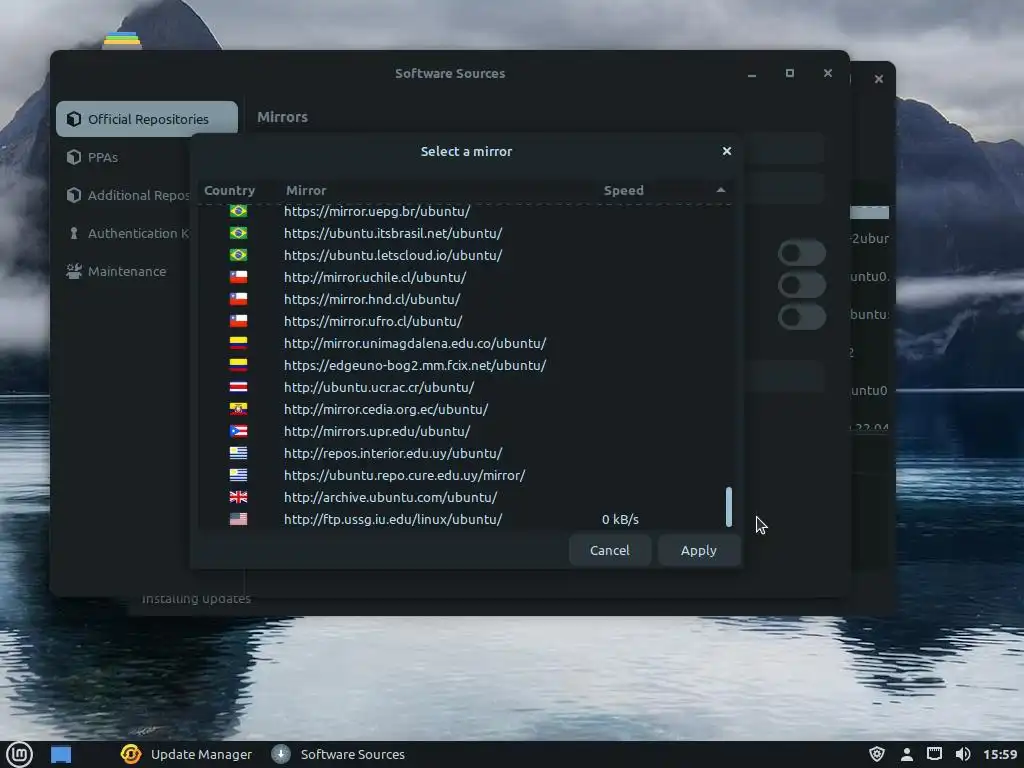Select mirror http://mirror.cedia.org.ec/ubuntu/

pos(386,409)
